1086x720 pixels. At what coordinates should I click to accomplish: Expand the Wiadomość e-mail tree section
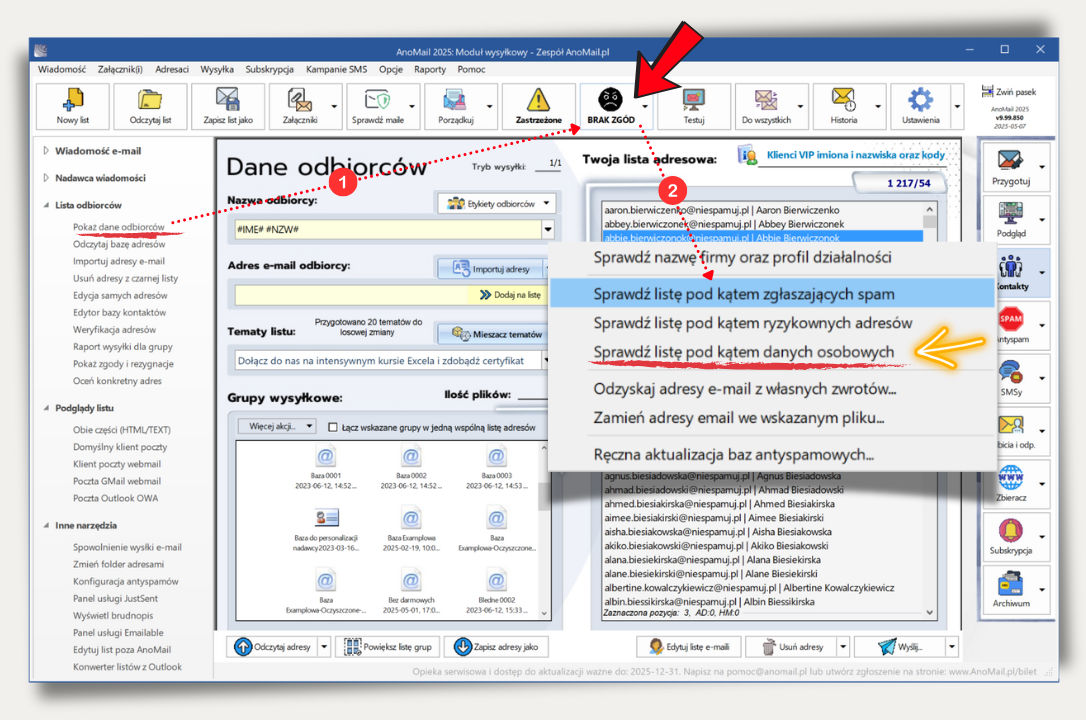tap(46, 150)
